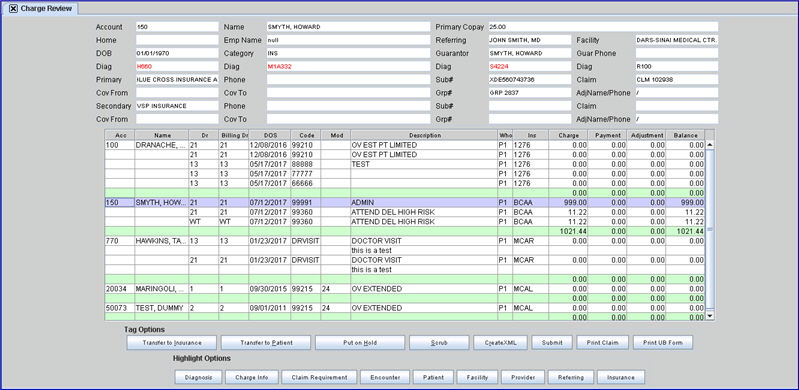Select the SMYTH, HOW... row with ADMIN
The height and width of the screenshot is (390, 799).
[x=405, y=202]
